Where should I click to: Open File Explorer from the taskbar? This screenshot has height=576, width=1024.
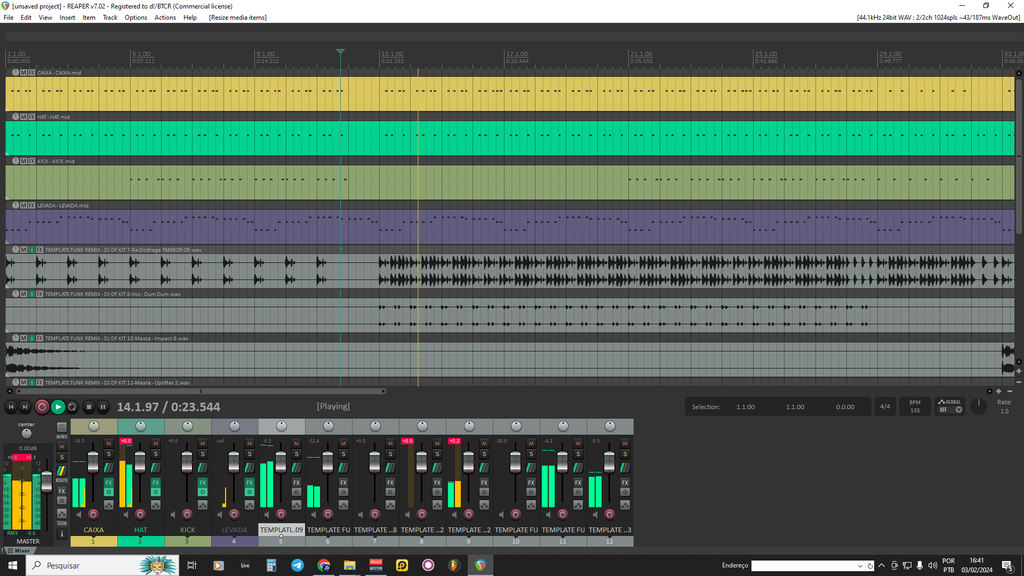349,566
